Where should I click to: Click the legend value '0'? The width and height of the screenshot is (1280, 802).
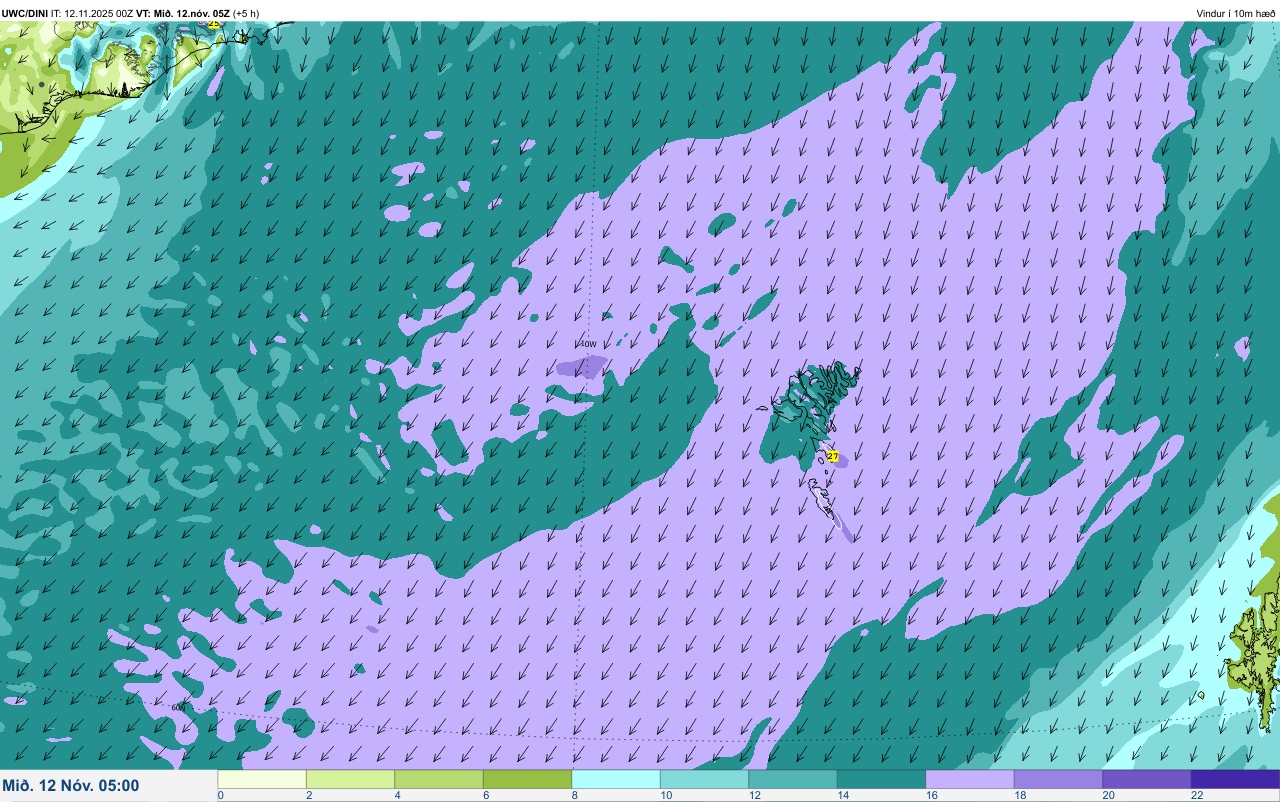(x=220, y=795)
